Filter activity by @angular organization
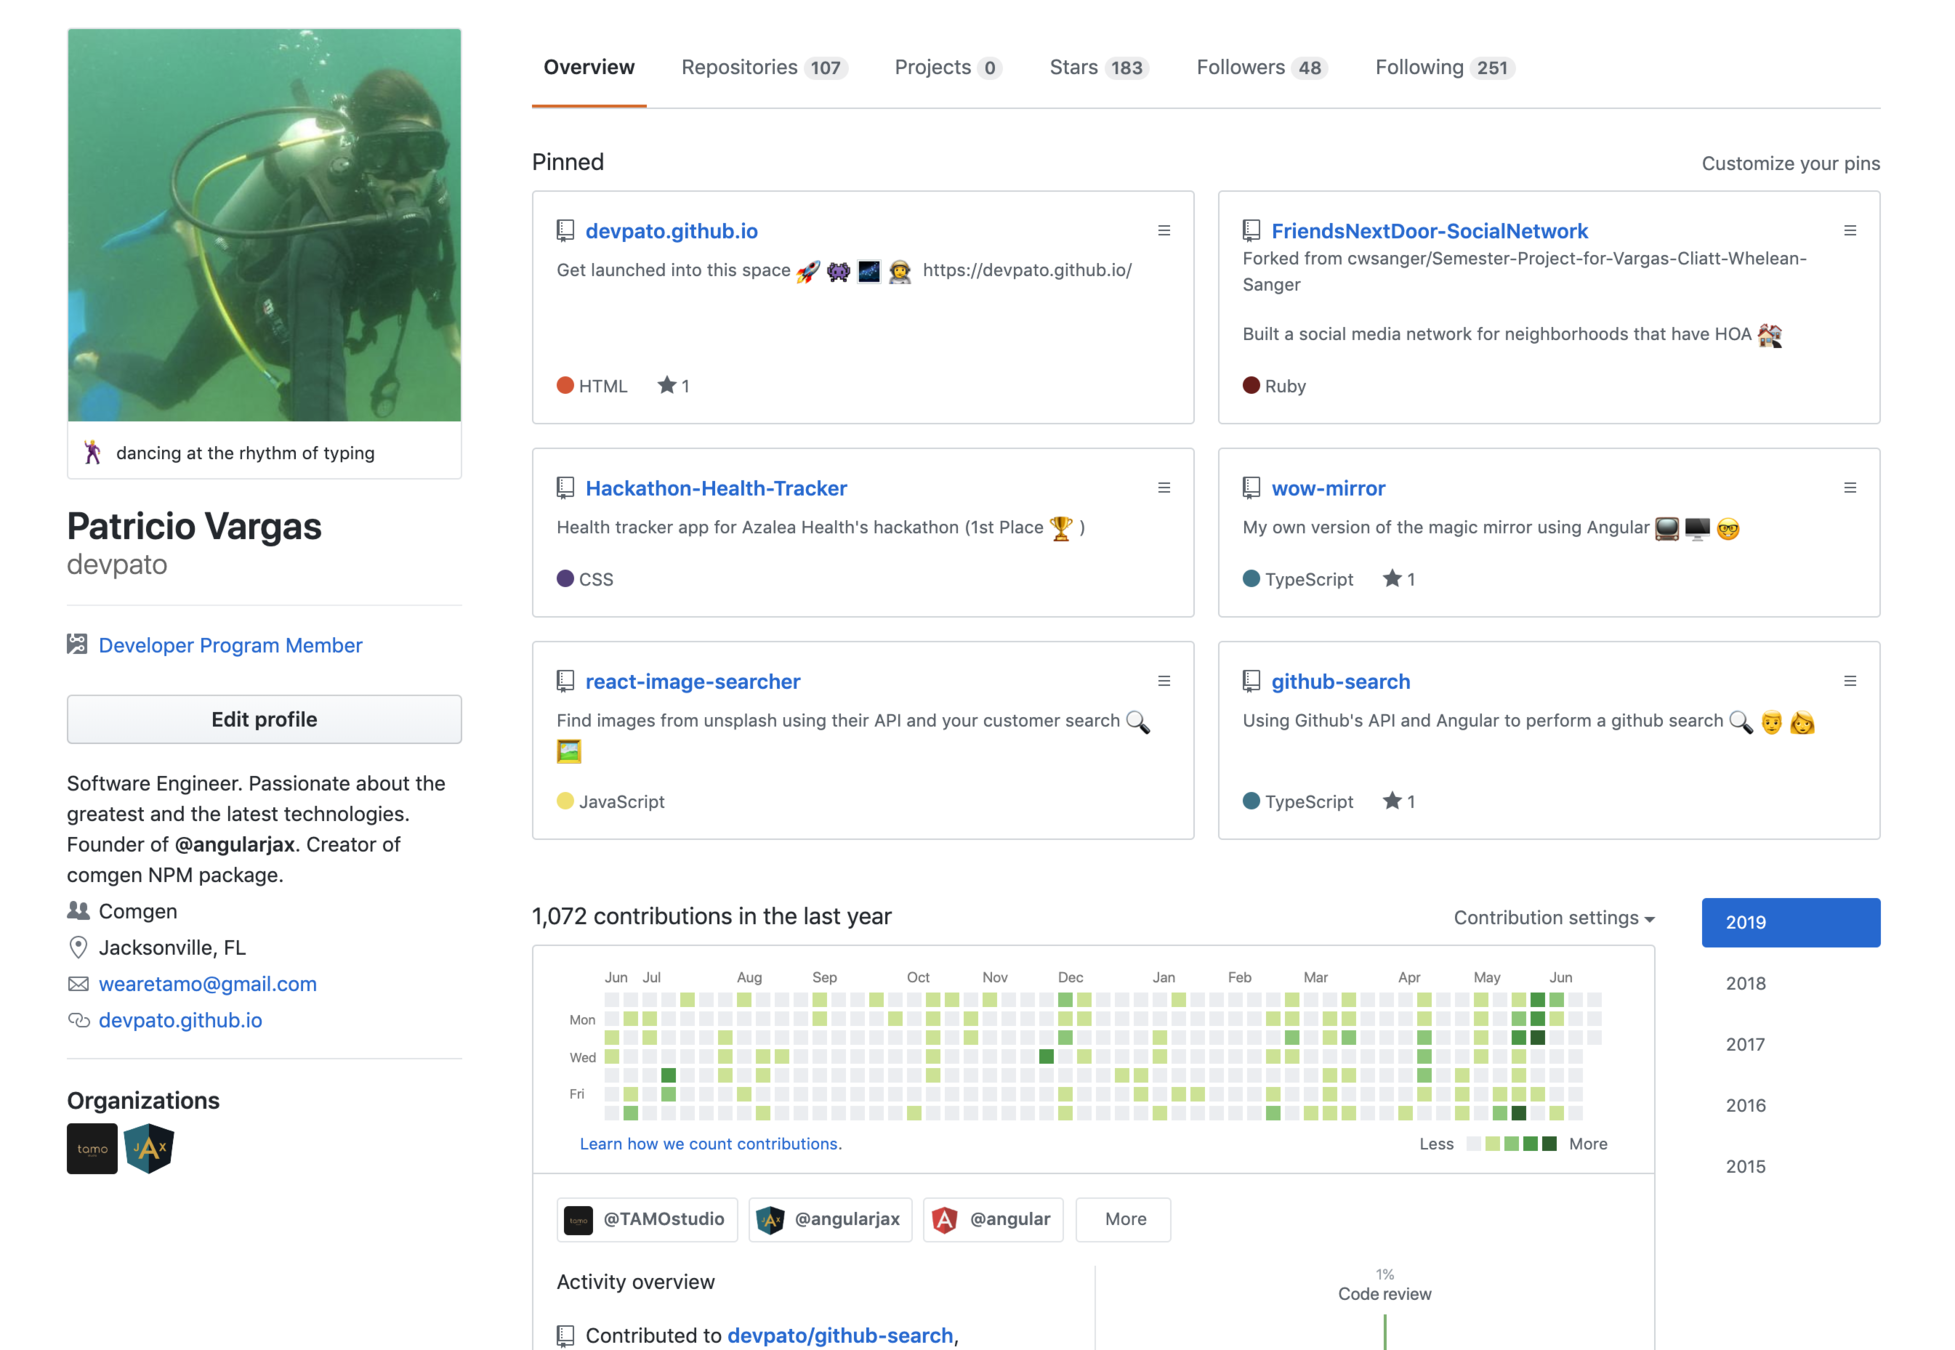 pyautogui.click(x=992, y=1219)
